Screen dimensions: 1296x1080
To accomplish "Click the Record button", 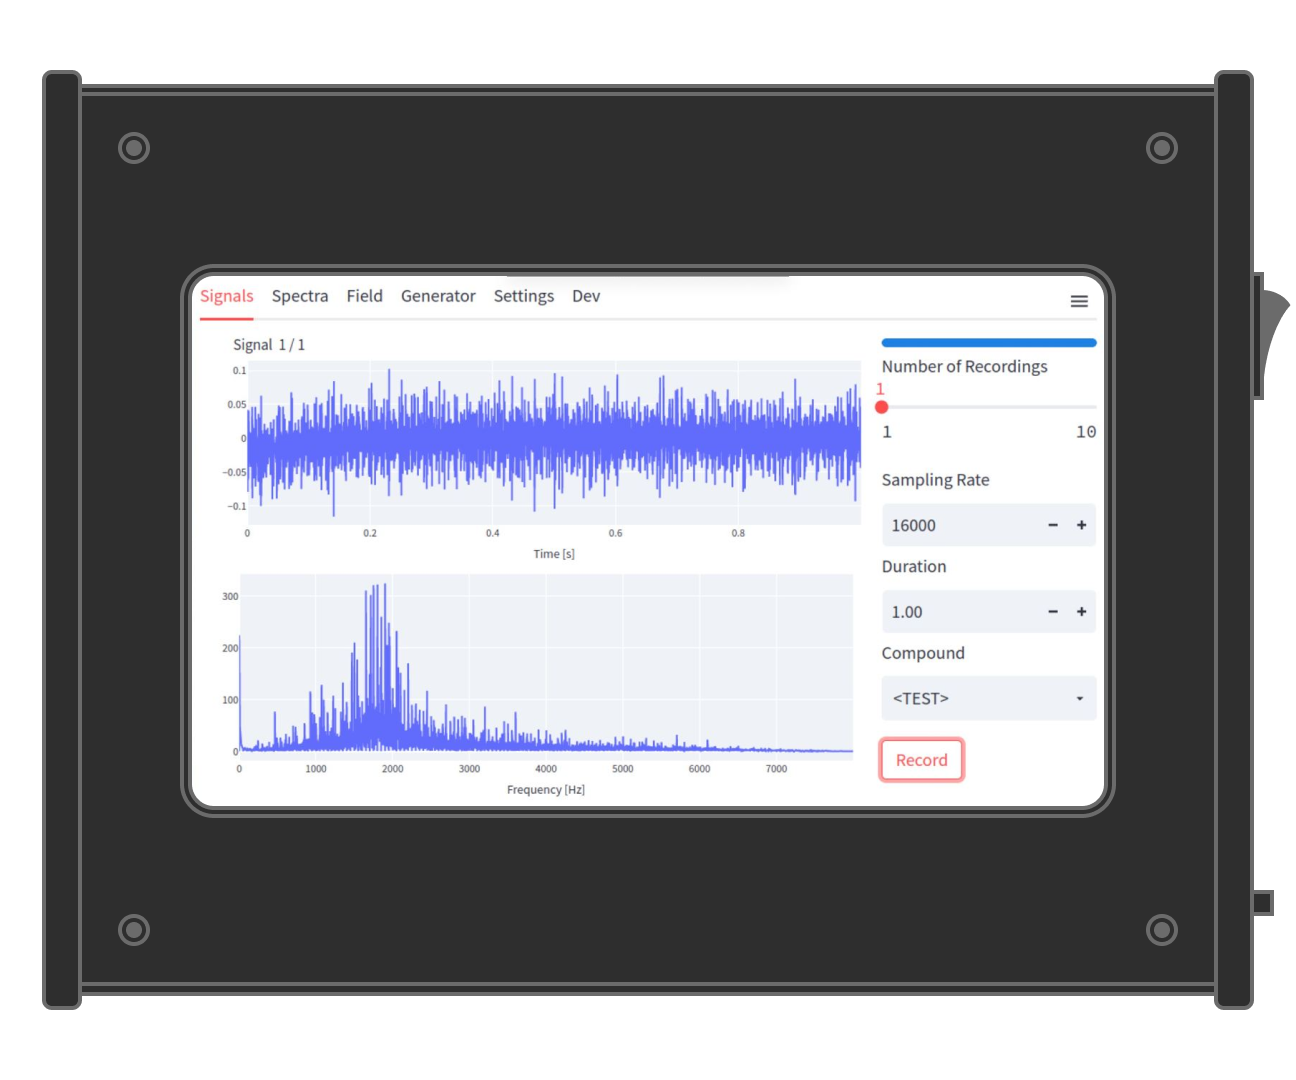I will tap(922, 760).
